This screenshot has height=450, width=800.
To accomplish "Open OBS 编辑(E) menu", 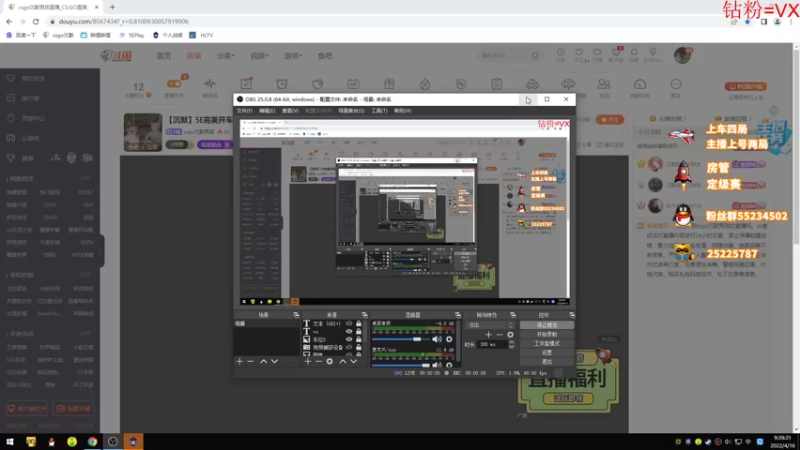I will coord(267,111).
